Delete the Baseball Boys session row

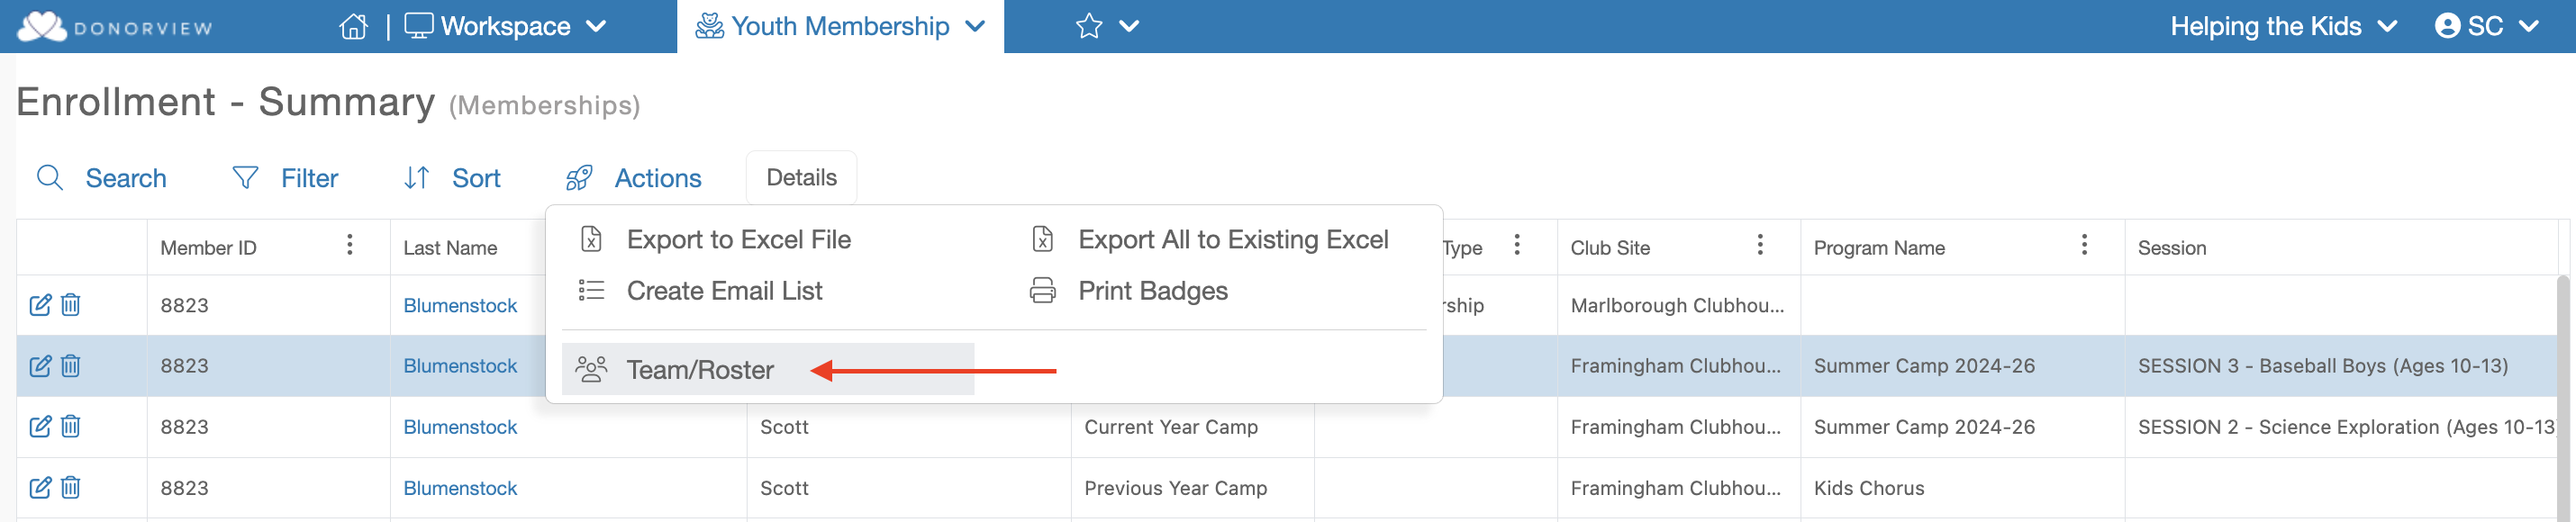tap(71, 366)
